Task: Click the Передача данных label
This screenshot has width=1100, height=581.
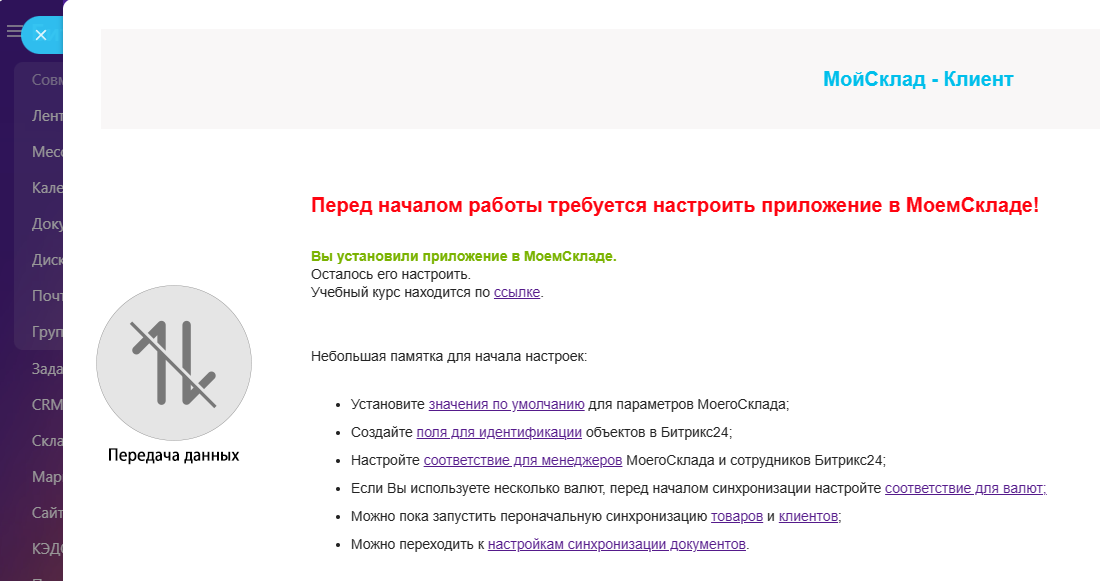Action: pyautogui.click(x=174, y=455)
